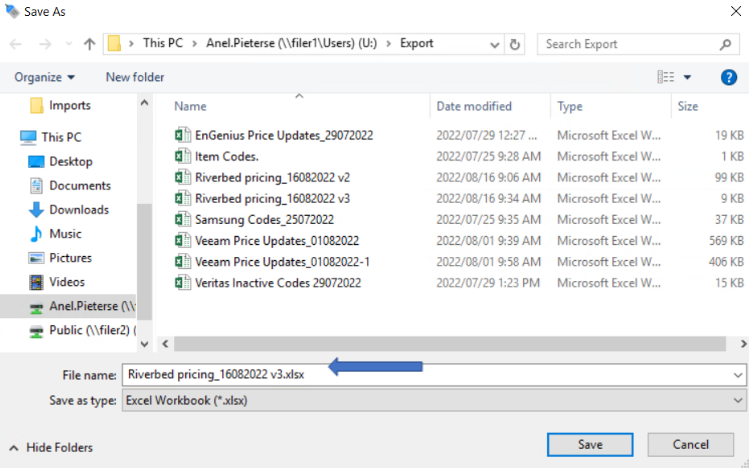The height and width of the screenshot is (468, 749).
Task: Collapse the dialog with Hide Folders
Action: pos(50,447)
